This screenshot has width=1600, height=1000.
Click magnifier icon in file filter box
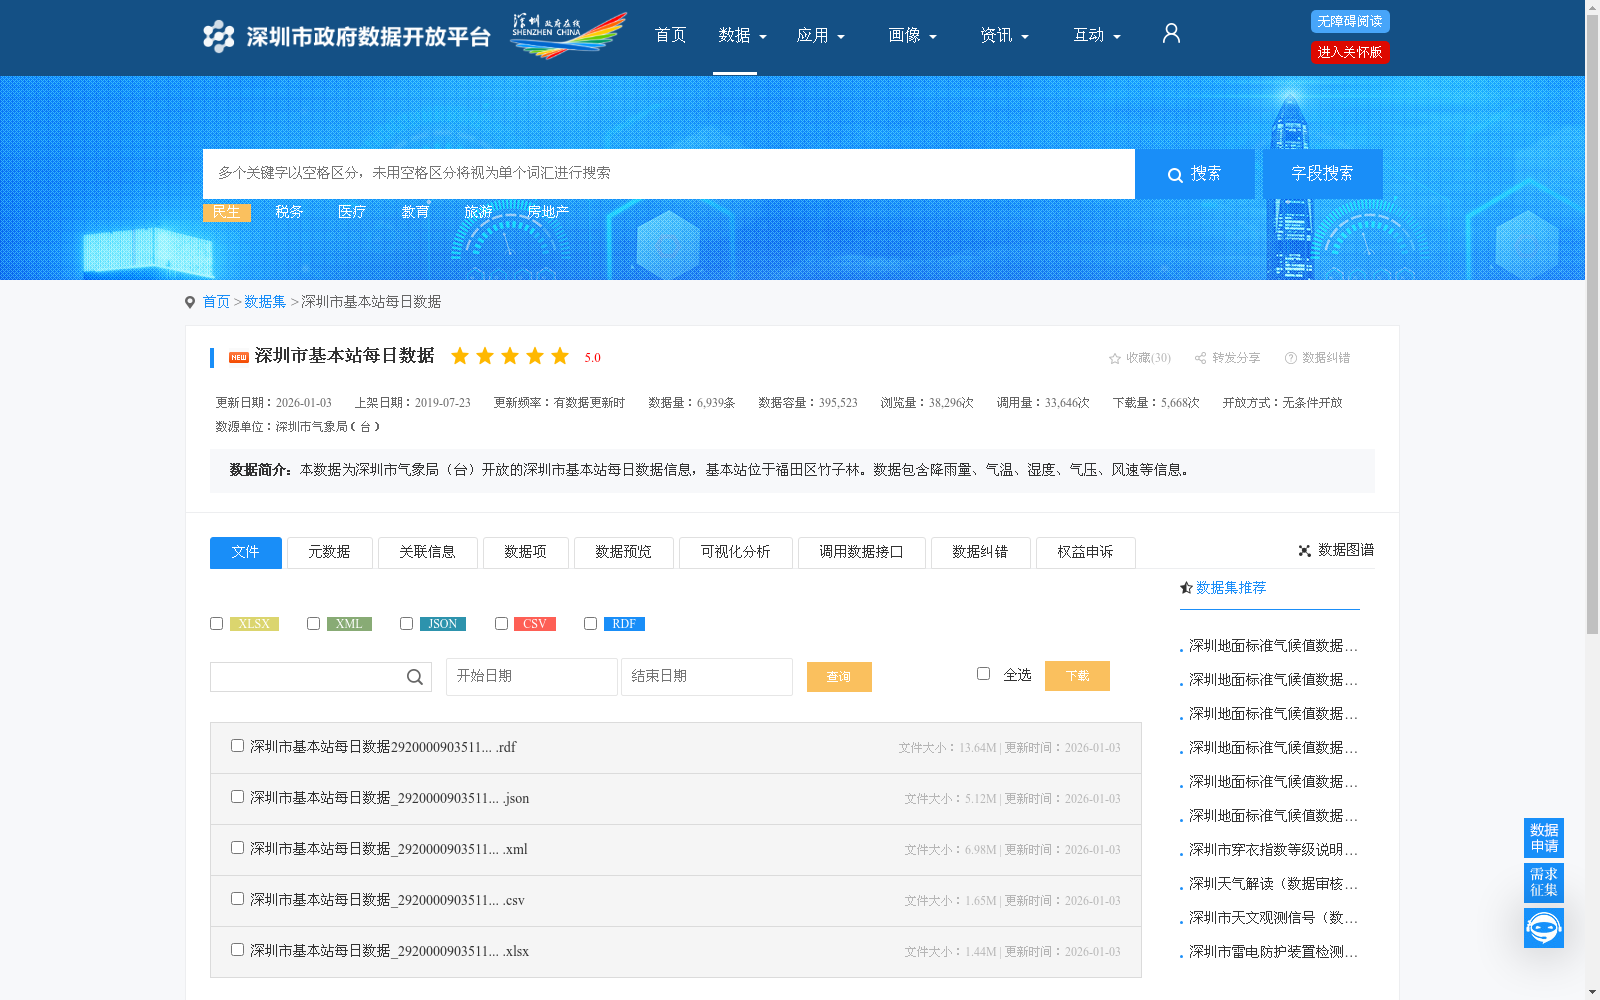click(415, 677)
